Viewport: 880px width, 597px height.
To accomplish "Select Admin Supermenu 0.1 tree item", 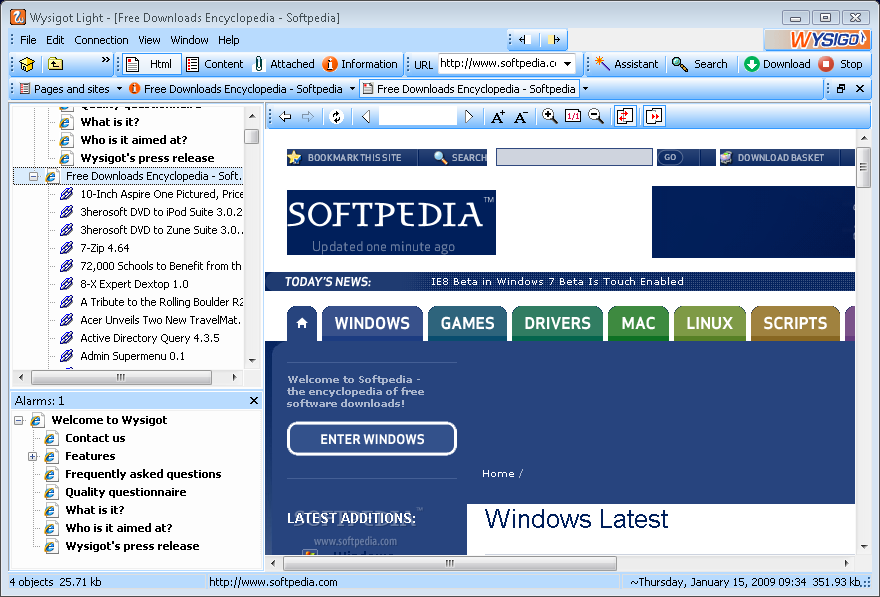I will tap(132, 356).
